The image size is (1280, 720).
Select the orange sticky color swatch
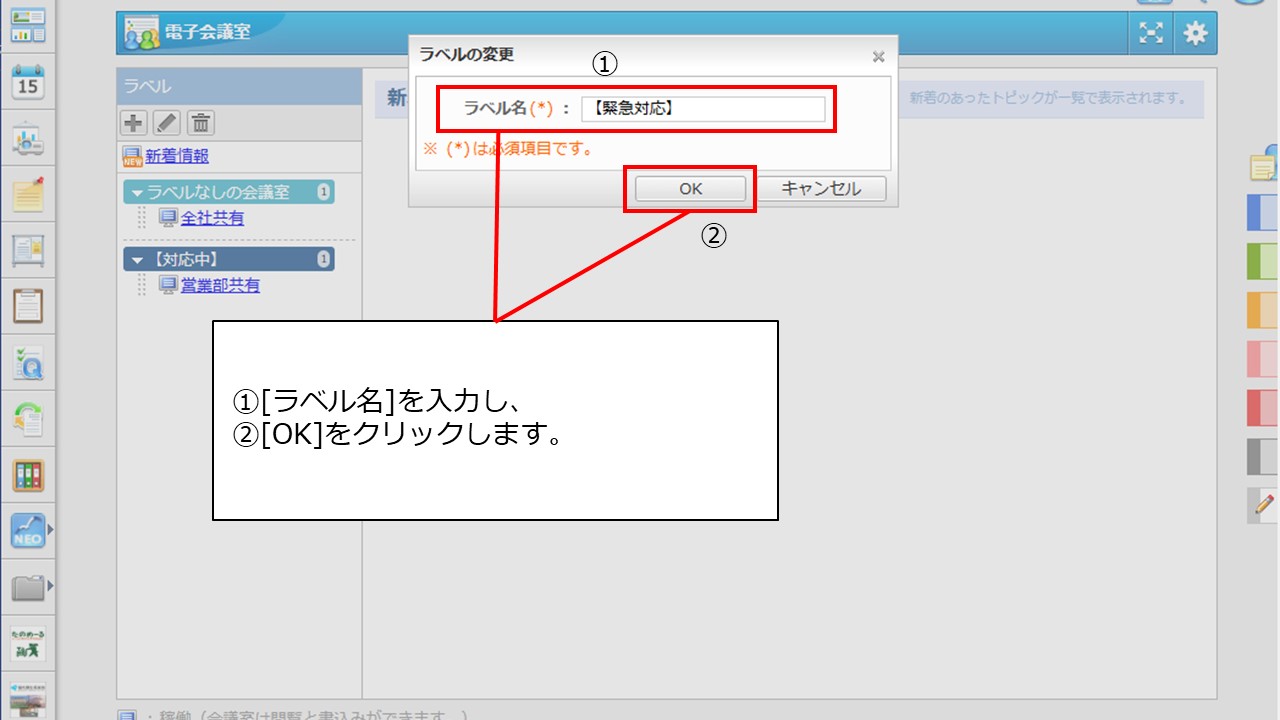[x=1263, y=310]
